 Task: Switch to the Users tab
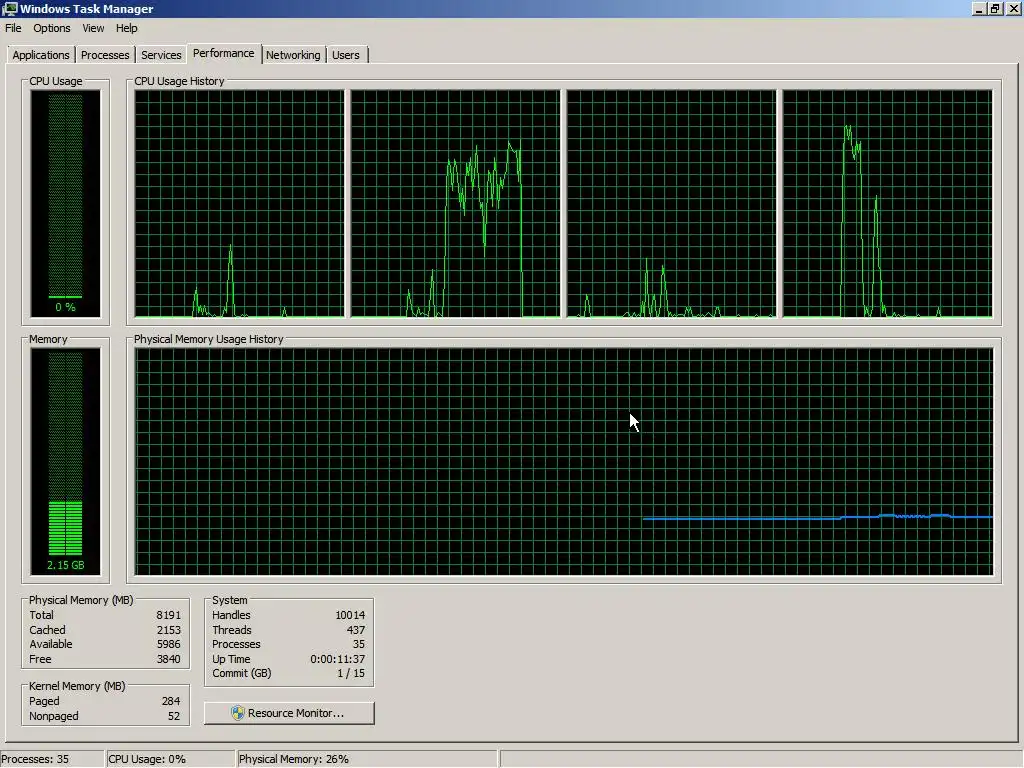tap(345, 55)
